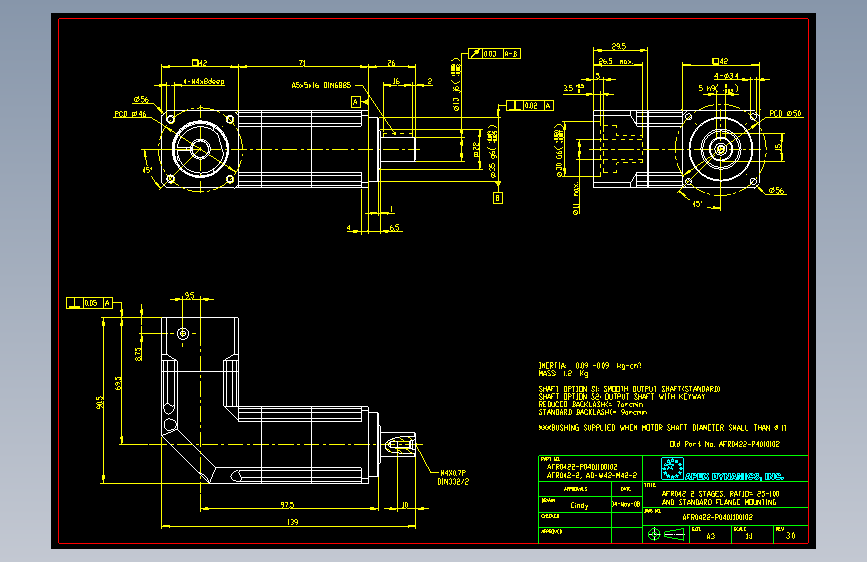The image size is (867, 562).
Task: Click the sheet size 'A3' cell
Action: [x=711, y=536]
